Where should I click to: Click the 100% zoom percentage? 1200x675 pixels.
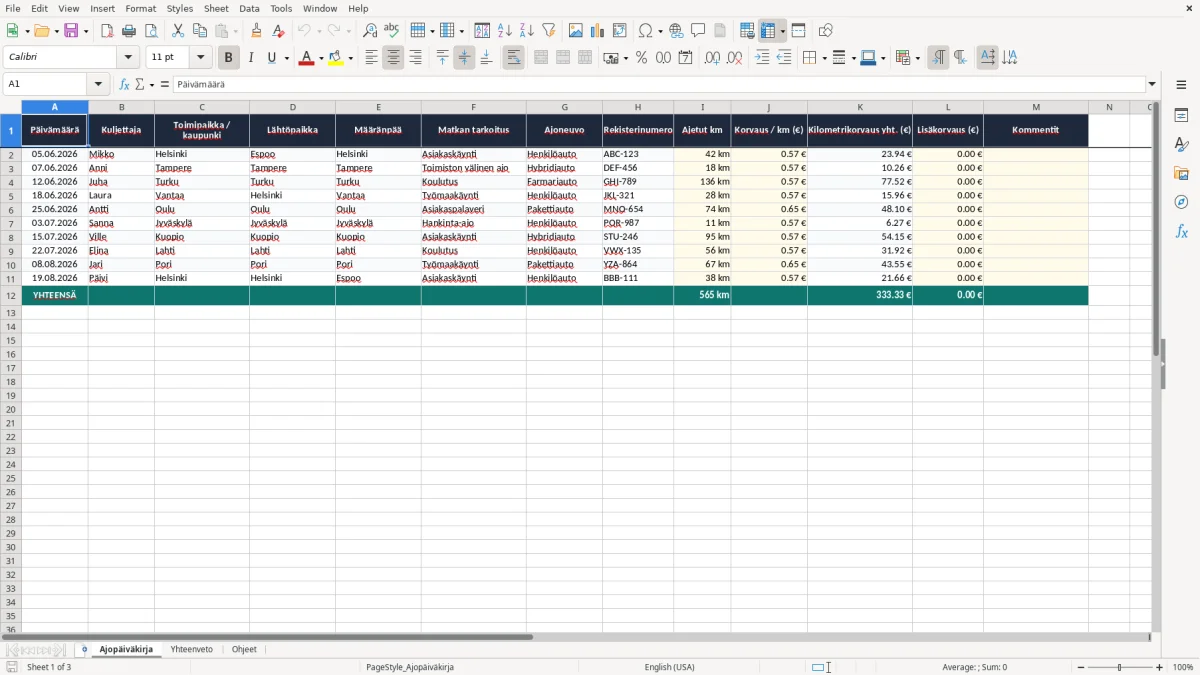(x=1183, y=667)
